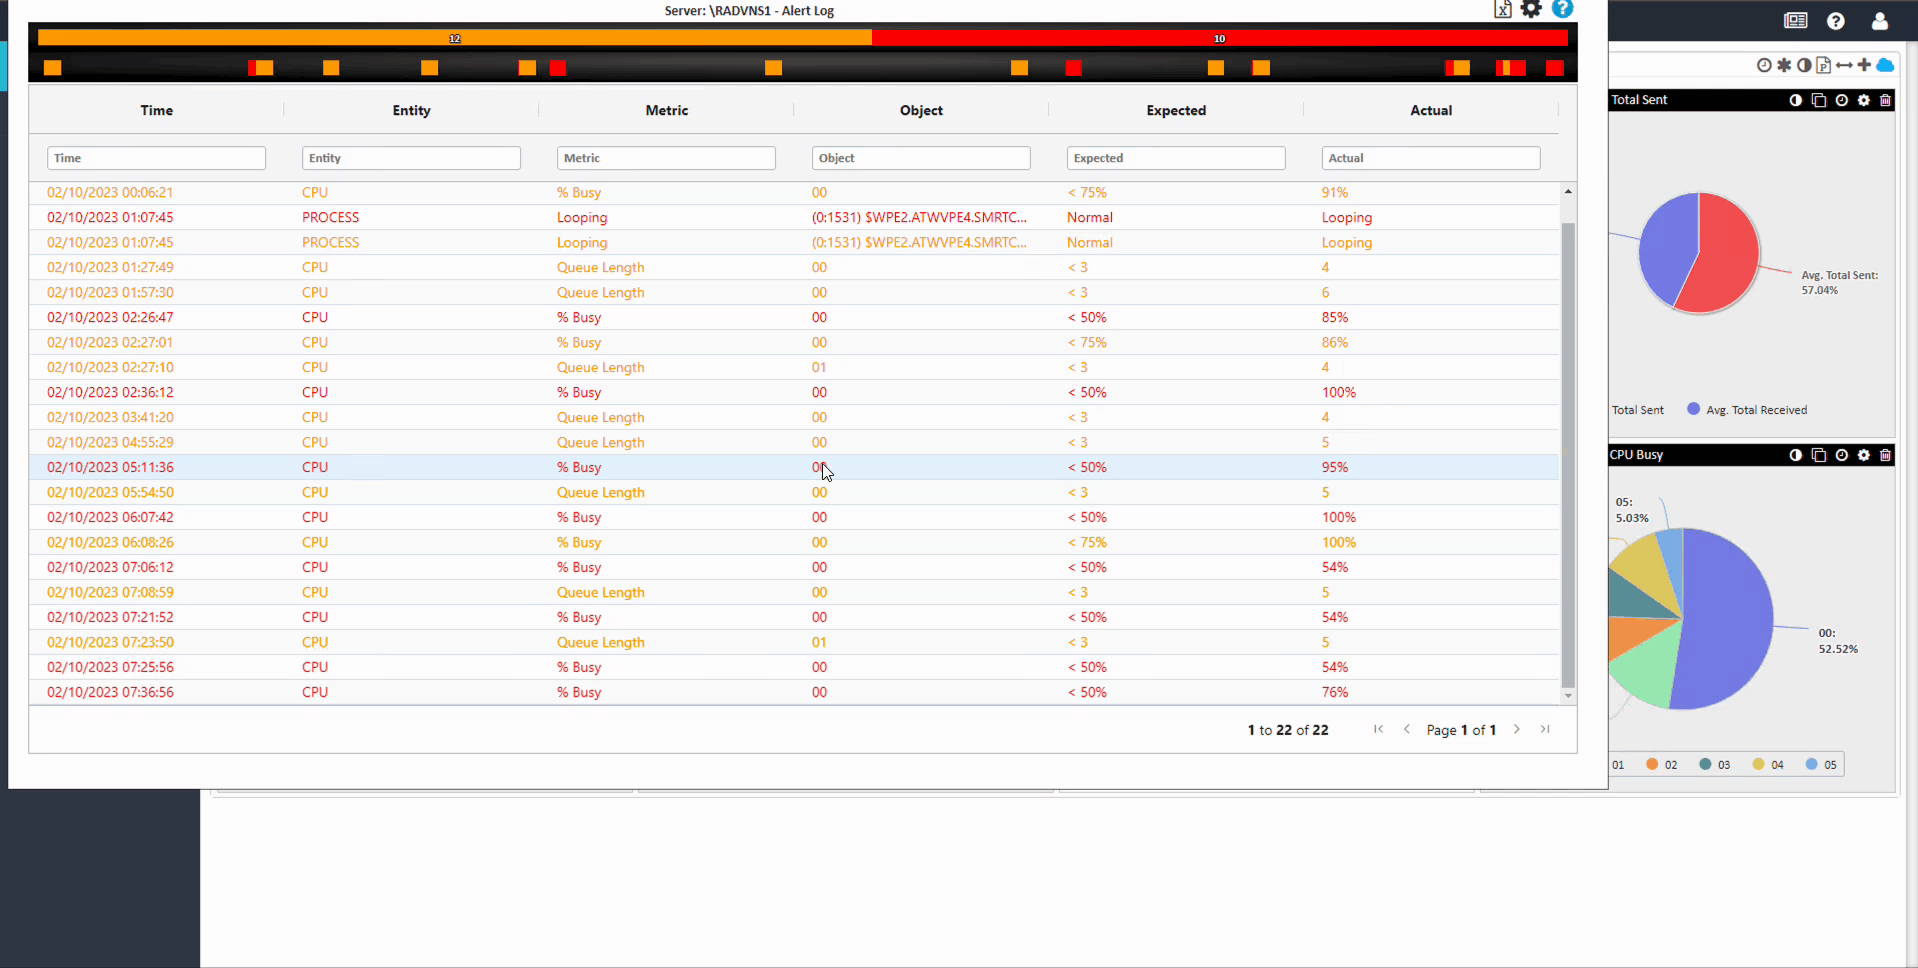
Task: Go to last page of alerts
Action: click(1545, 729)
